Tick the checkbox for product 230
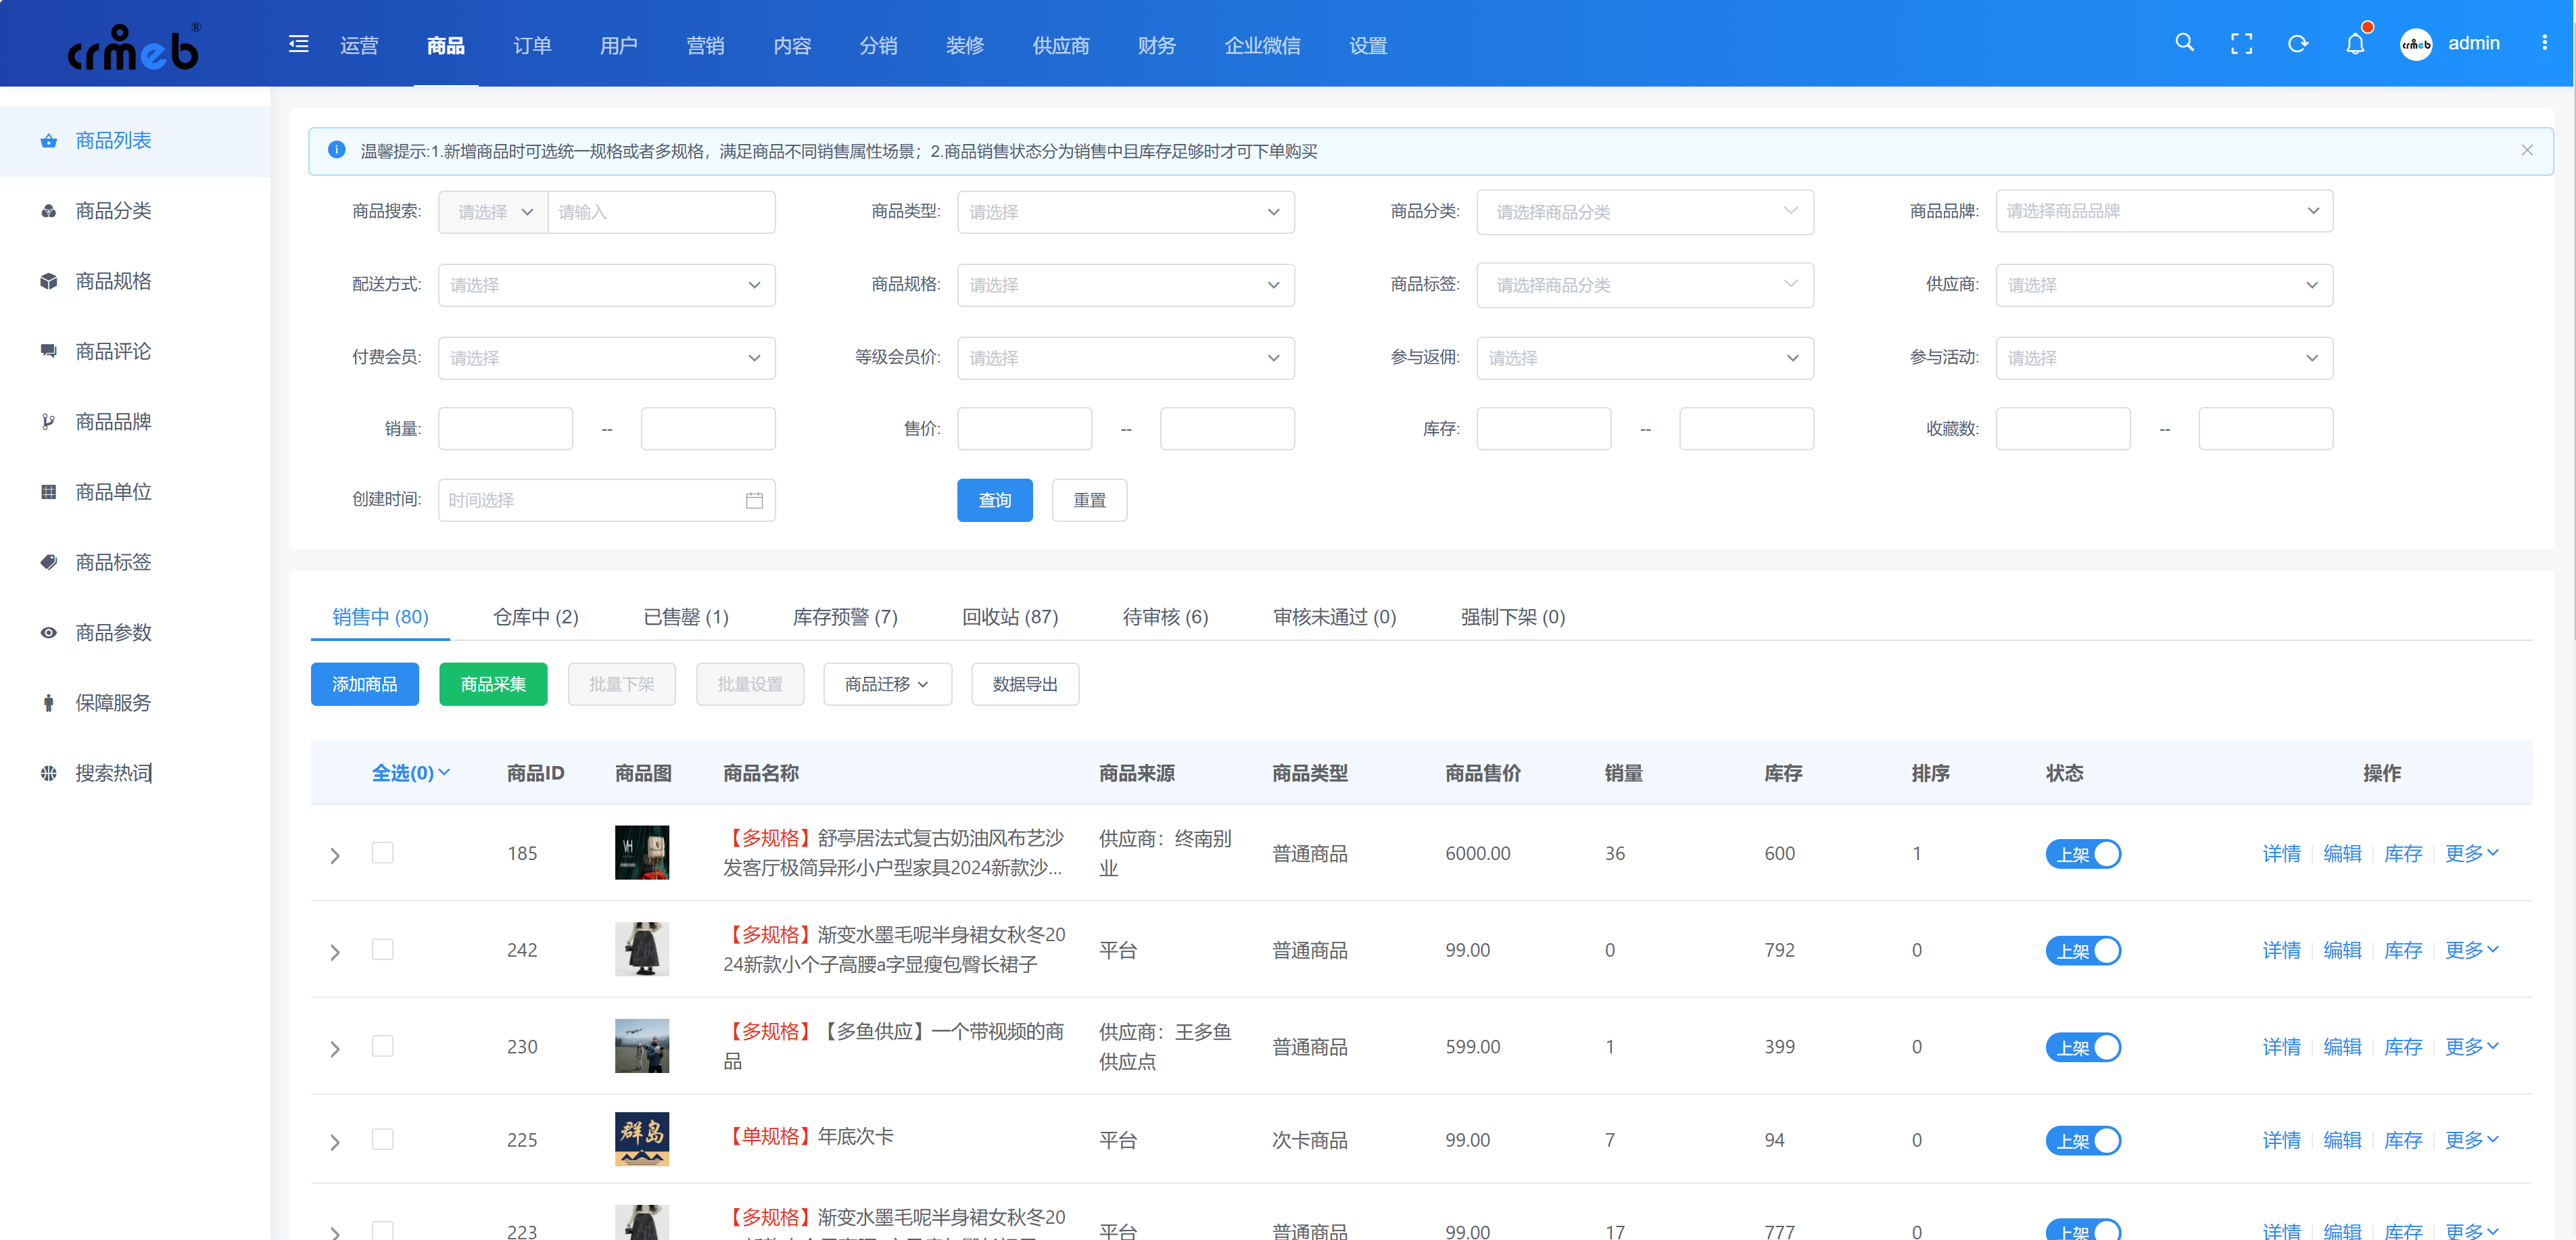This screenshot has height=1240, width=2576. [x=382, y=1046]
